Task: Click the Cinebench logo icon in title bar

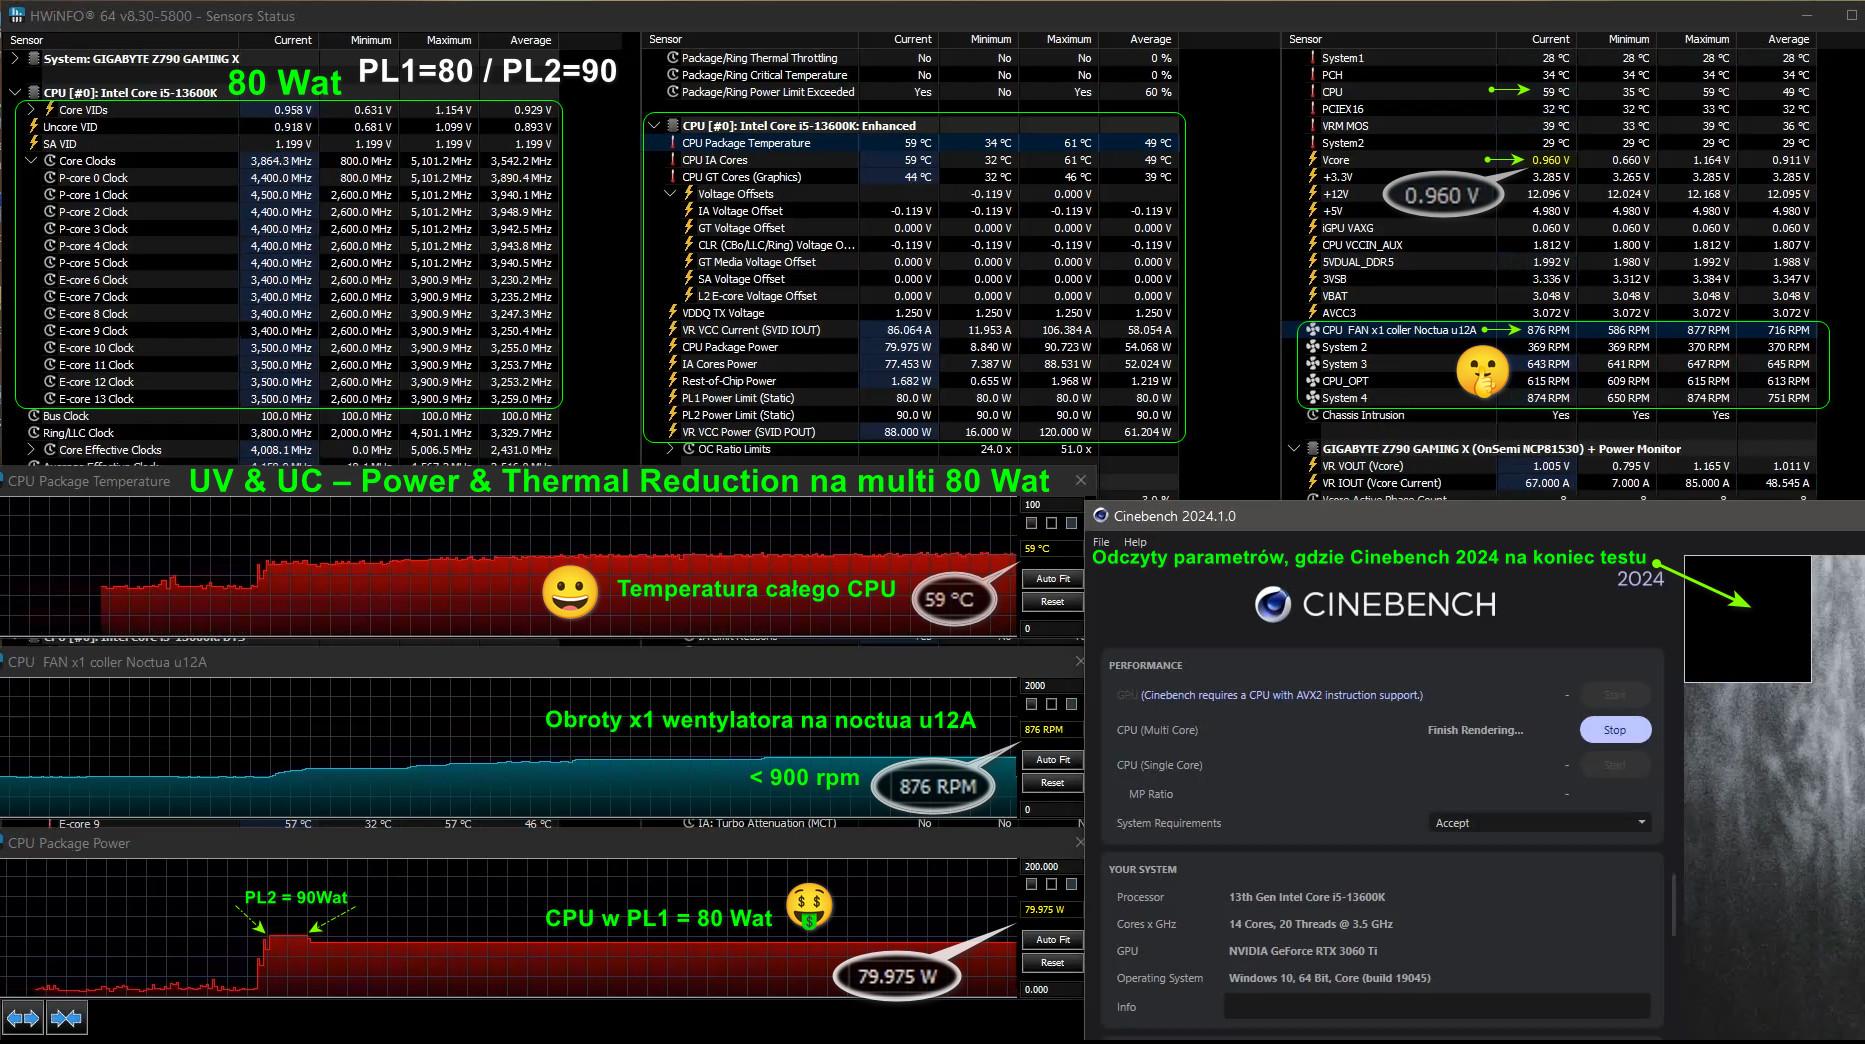Action: (x=1101, y=516)
